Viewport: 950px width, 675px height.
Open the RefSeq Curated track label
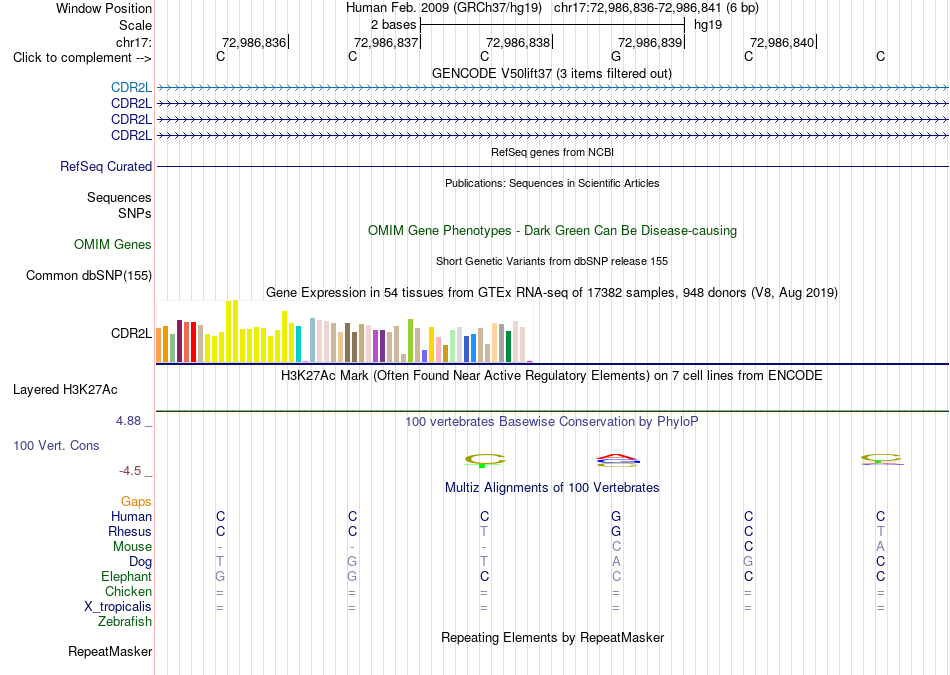coord(106,167)
